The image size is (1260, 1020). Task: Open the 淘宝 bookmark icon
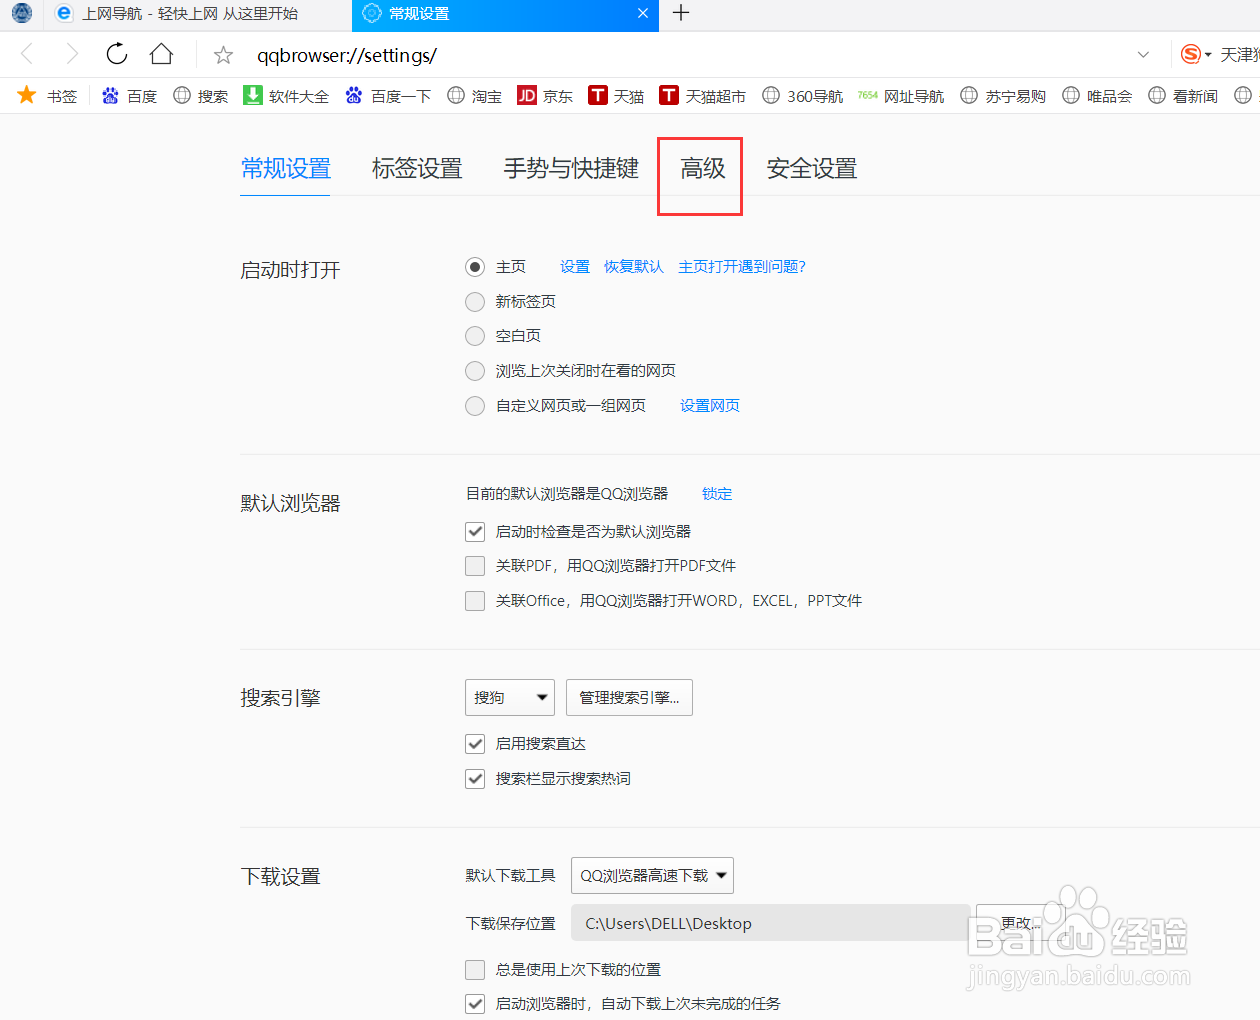[455, 95]
